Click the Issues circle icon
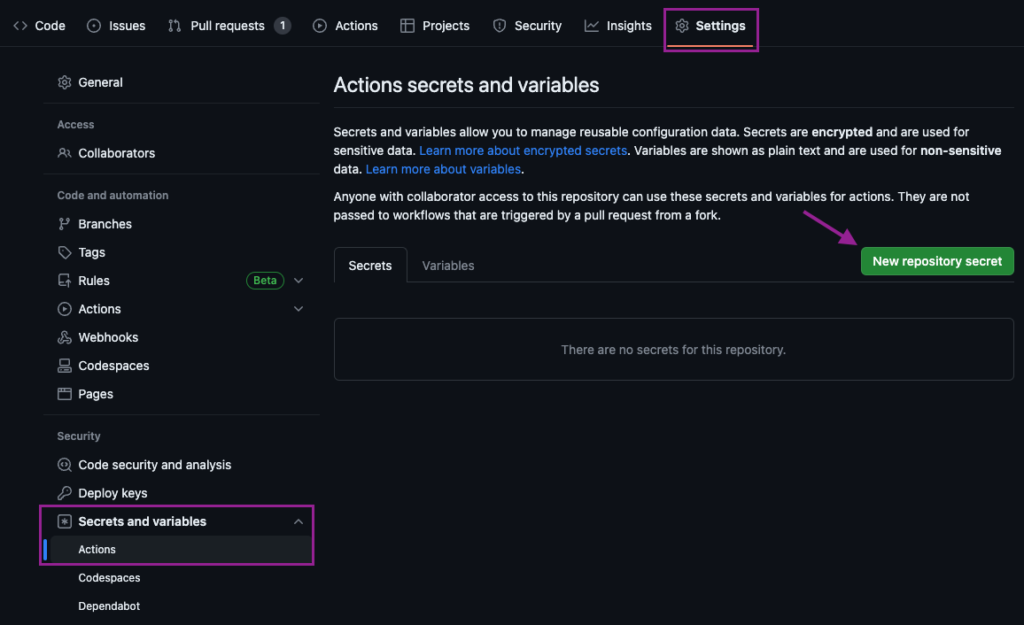Image resolution: width=1024 pixels, height=625 pixels. [94, 25]
